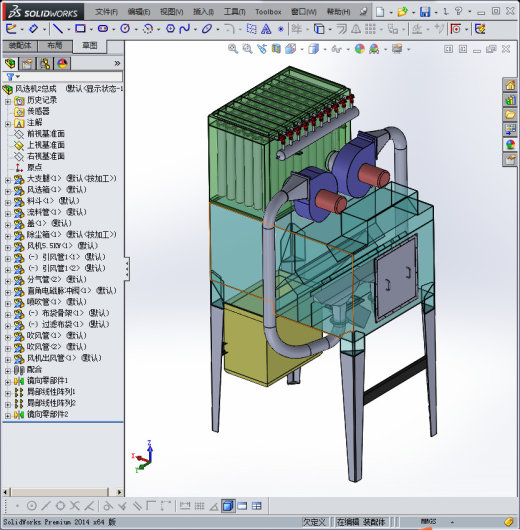Click the New document icon

[x=380, y=12]
